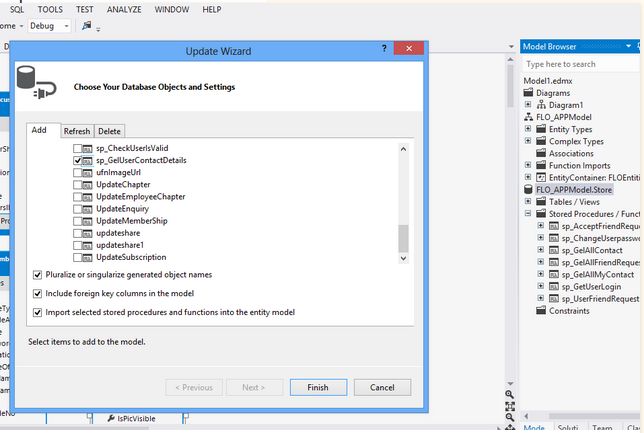Viewport: 644px width, 433px height.
Task: Click the list scroll down arrow
Action: [x=403, y=258]
